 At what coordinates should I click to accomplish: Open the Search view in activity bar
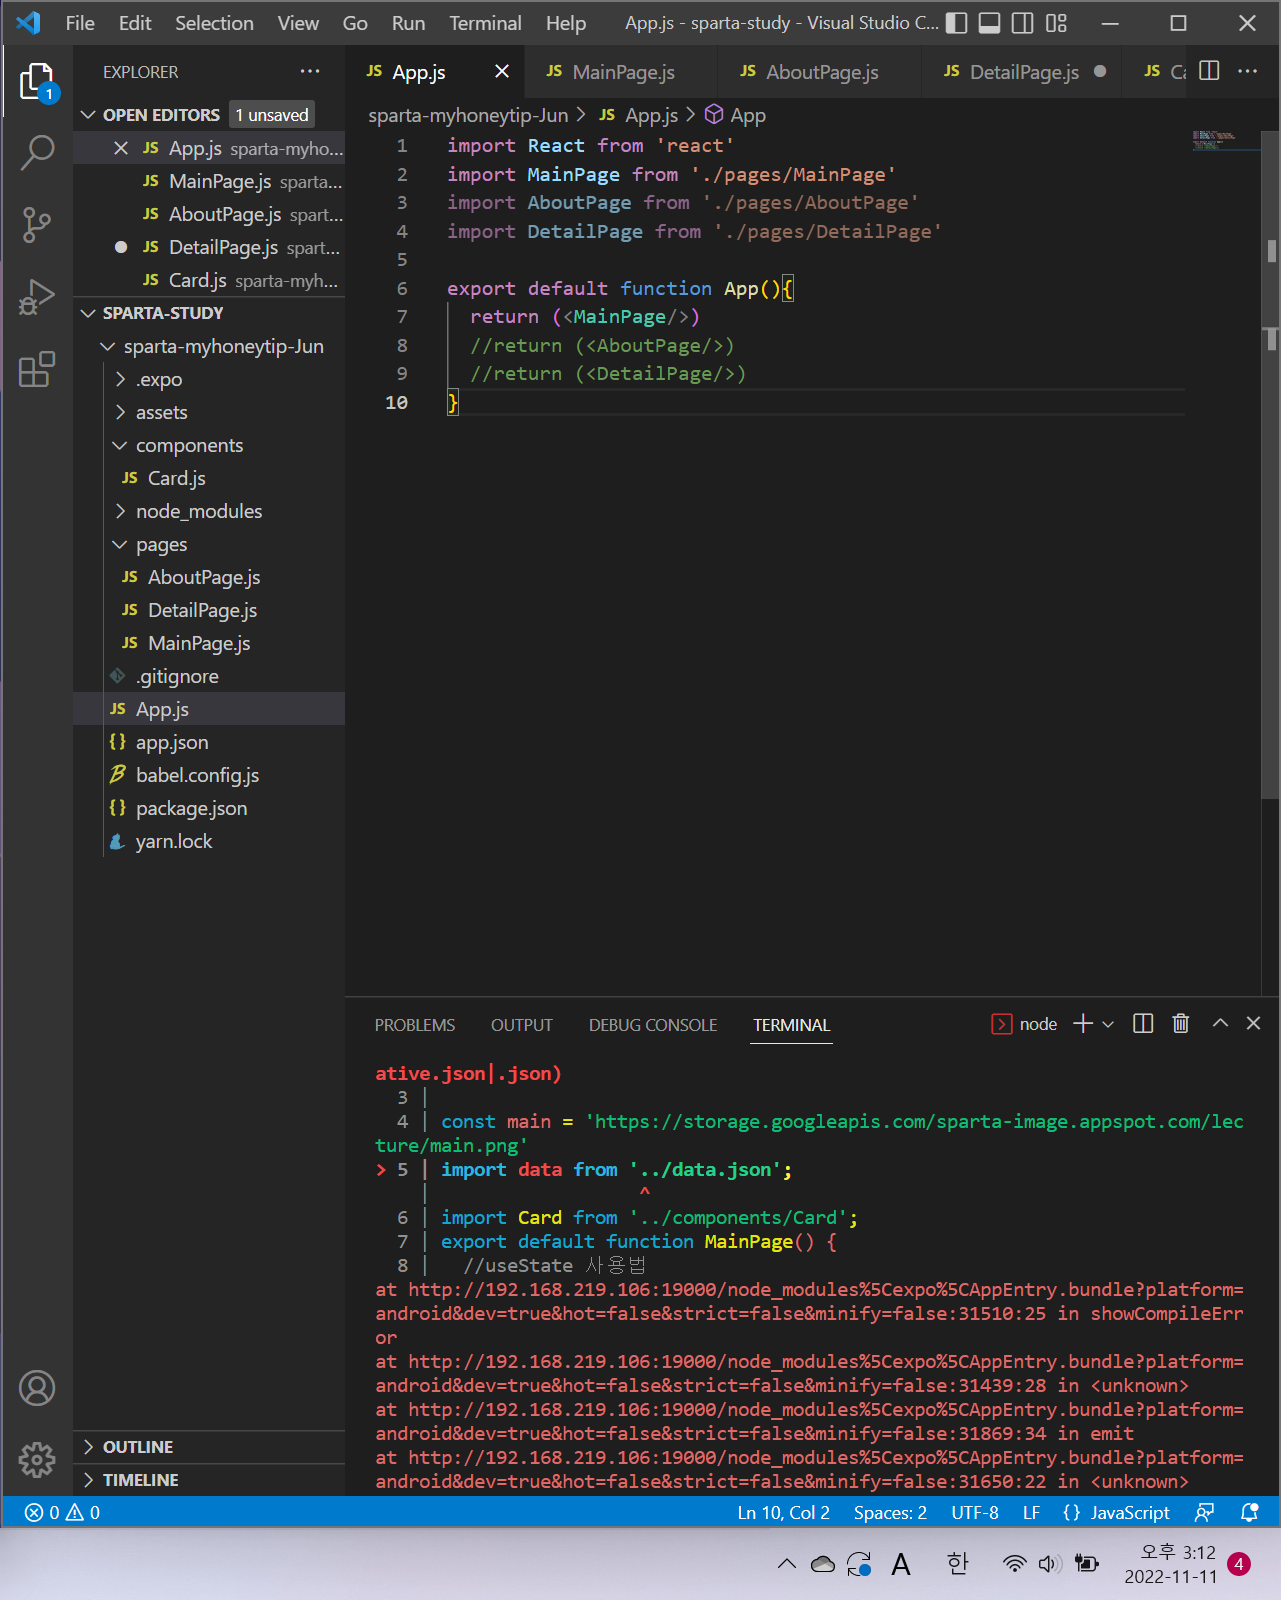(37, 152)
